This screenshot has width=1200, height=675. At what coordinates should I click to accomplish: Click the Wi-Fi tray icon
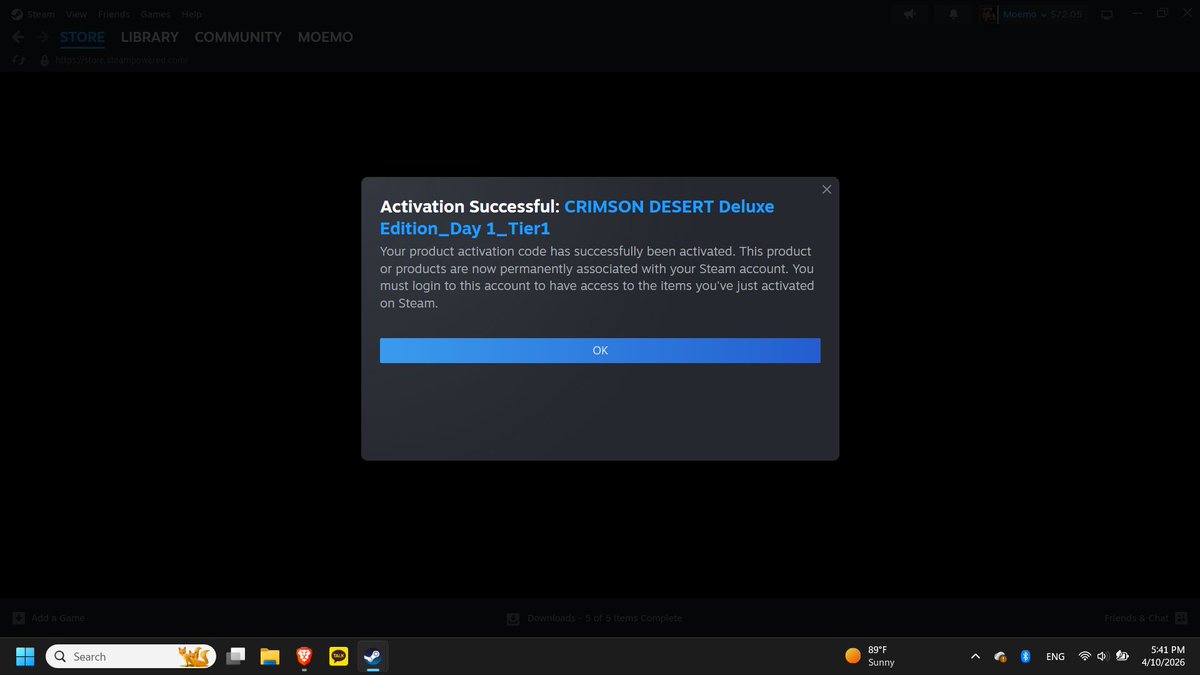click(1084, 656)
